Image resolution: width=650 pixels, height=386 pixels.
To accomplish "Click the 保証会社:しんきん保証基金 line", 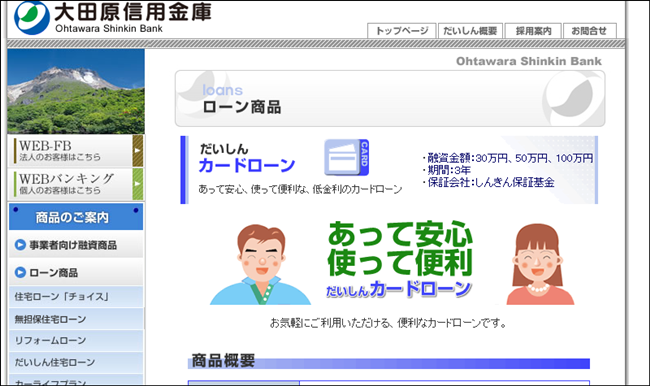I will pos(488,182).
